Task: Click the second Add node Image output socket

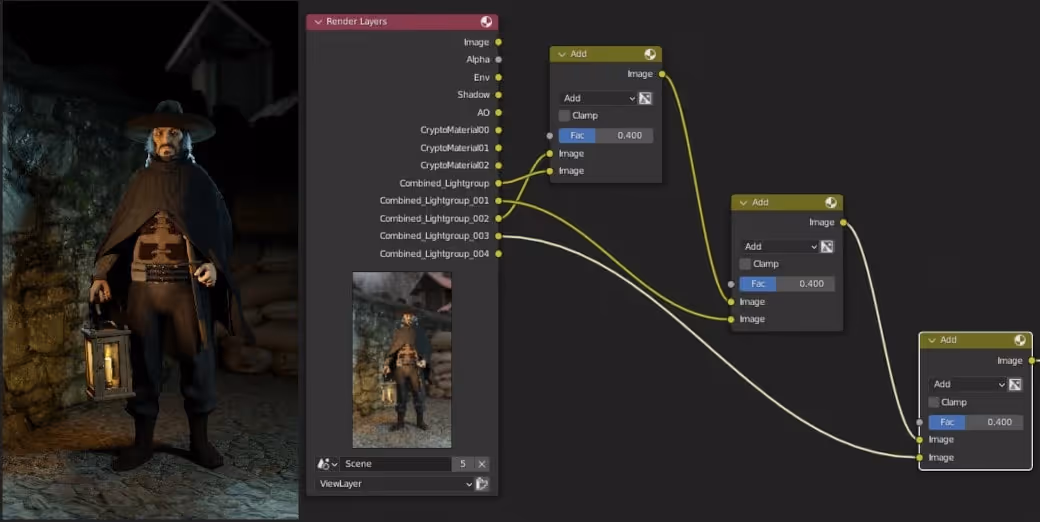Action: point(843,223)
